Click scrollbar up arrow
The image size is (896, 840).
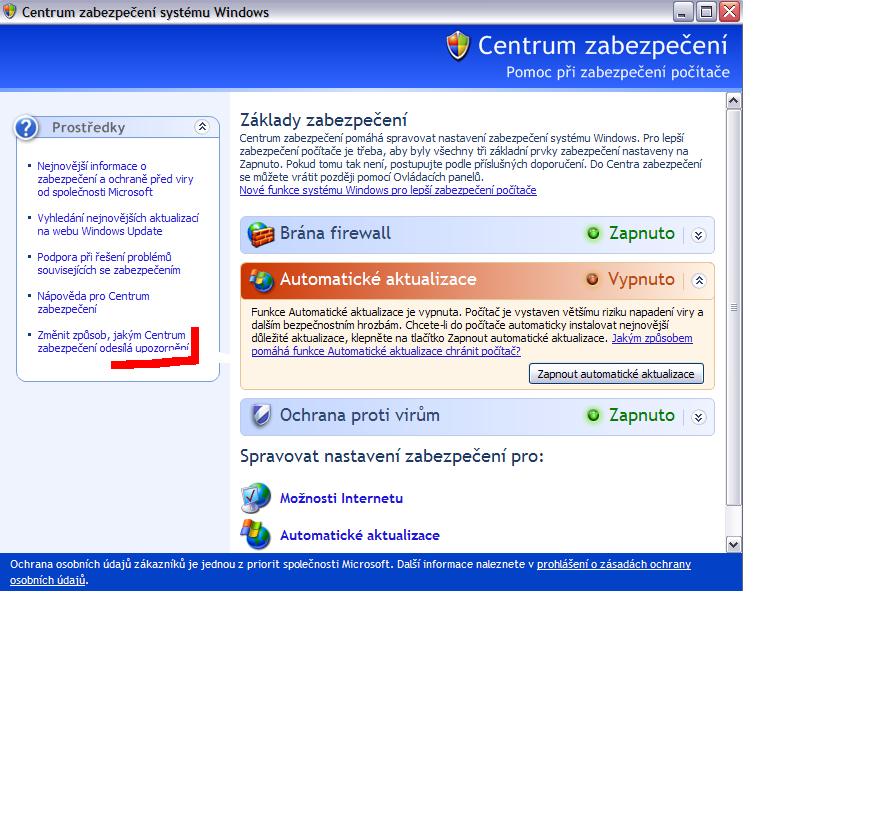(733, 101)
